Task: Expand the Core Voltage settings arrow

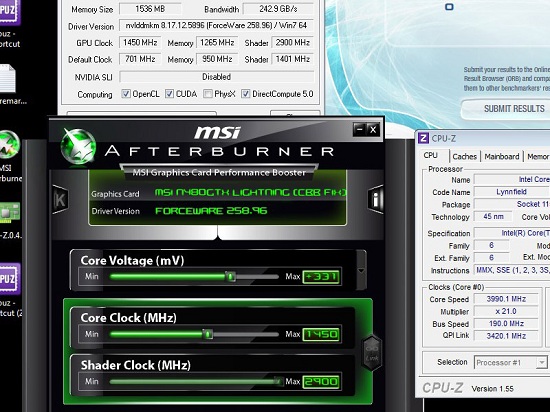Action: click(x=361, y=270)
